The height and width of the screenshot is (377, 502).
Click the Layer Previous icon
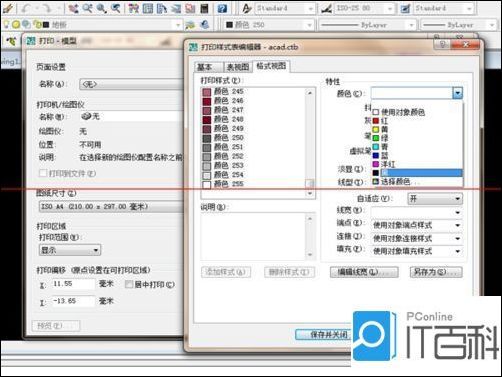pos(204,24)
